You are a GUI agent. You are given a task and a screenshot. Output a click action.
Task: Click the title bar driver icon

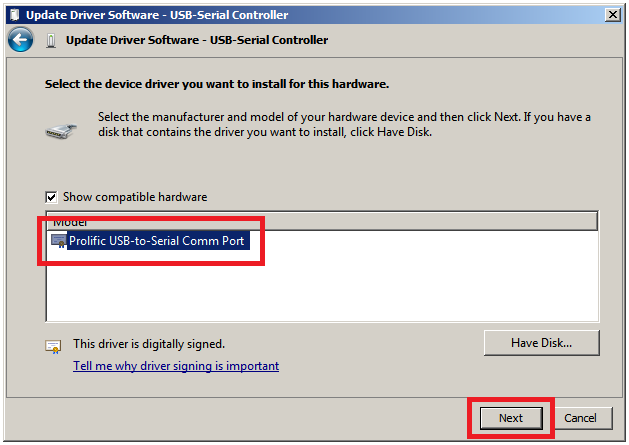[15, 15]
